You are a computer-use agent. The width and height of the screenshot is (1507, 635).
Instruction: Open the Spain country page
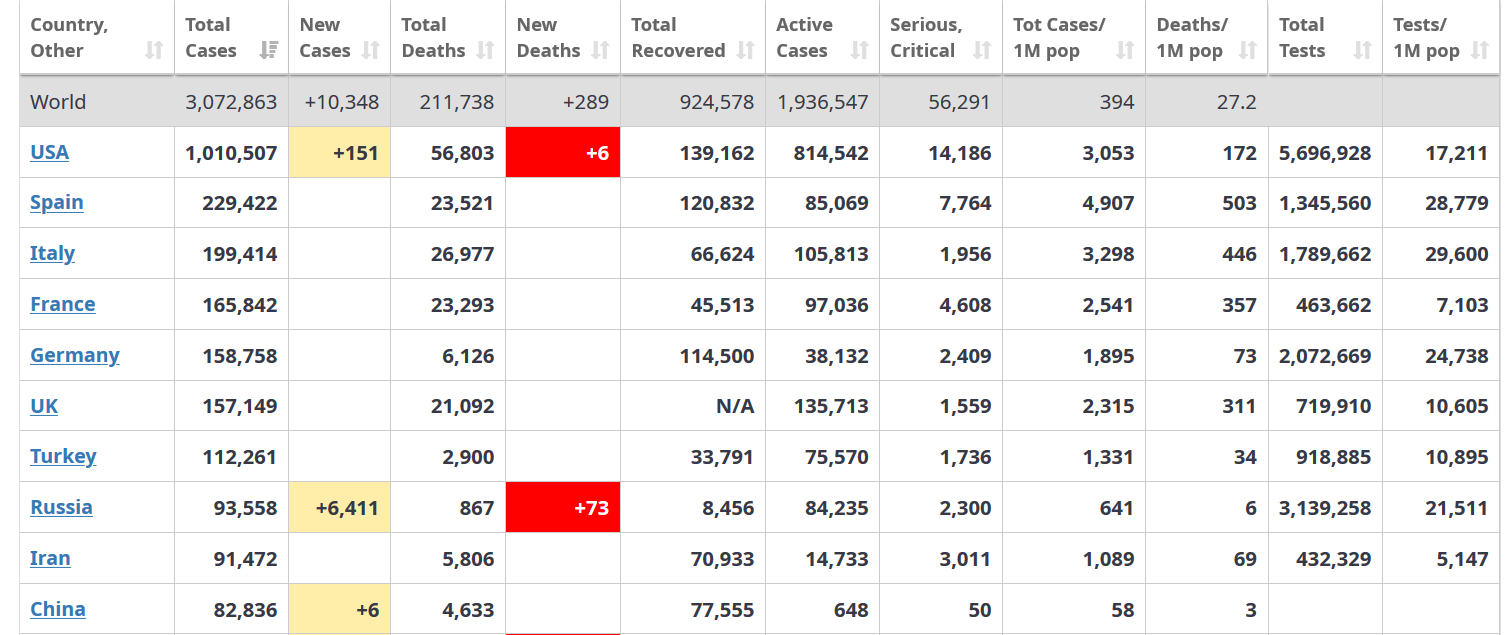[x=56, y=202]
